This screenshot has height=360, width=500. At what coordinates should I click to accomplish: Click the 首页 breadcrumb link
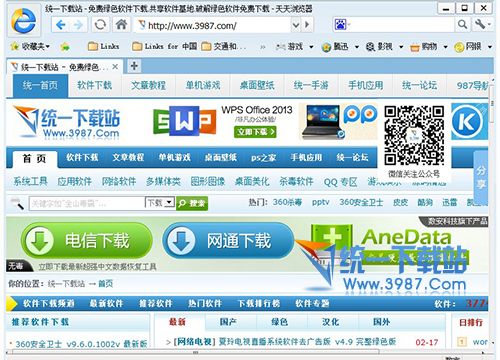(x=106, y=284)
